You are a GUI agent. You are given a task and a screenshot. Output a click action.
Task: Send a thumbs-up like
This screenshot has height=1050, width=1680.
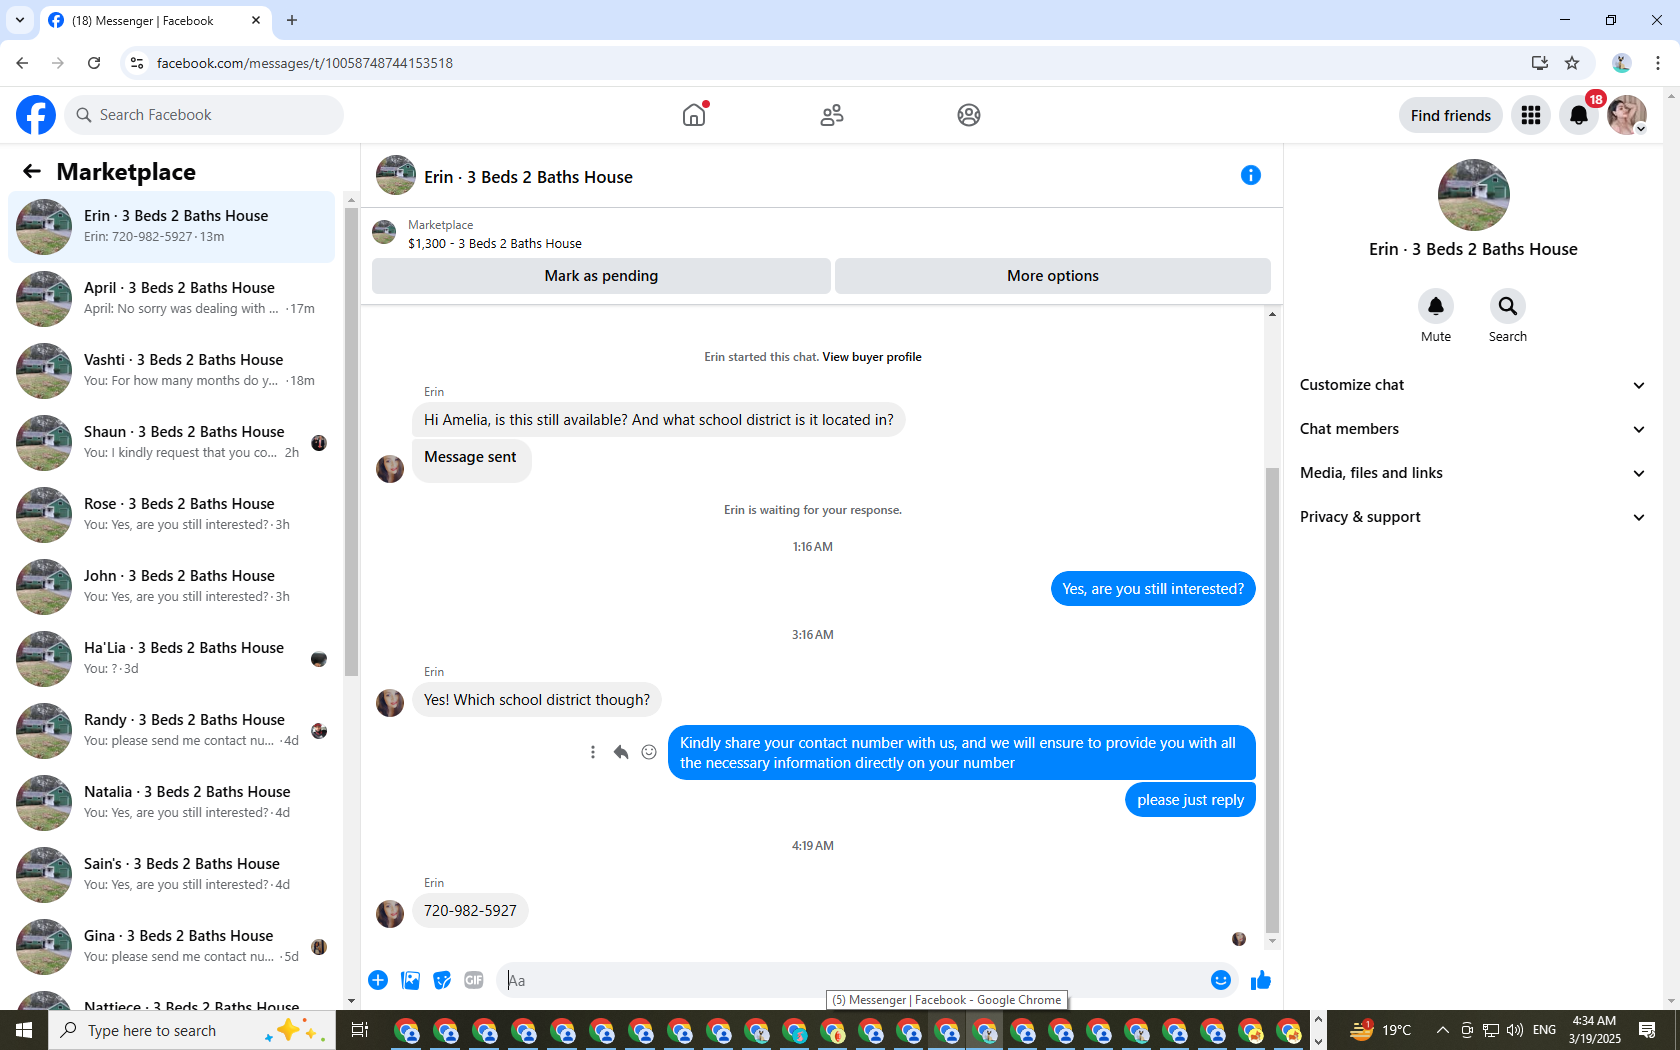(1261, 980)
